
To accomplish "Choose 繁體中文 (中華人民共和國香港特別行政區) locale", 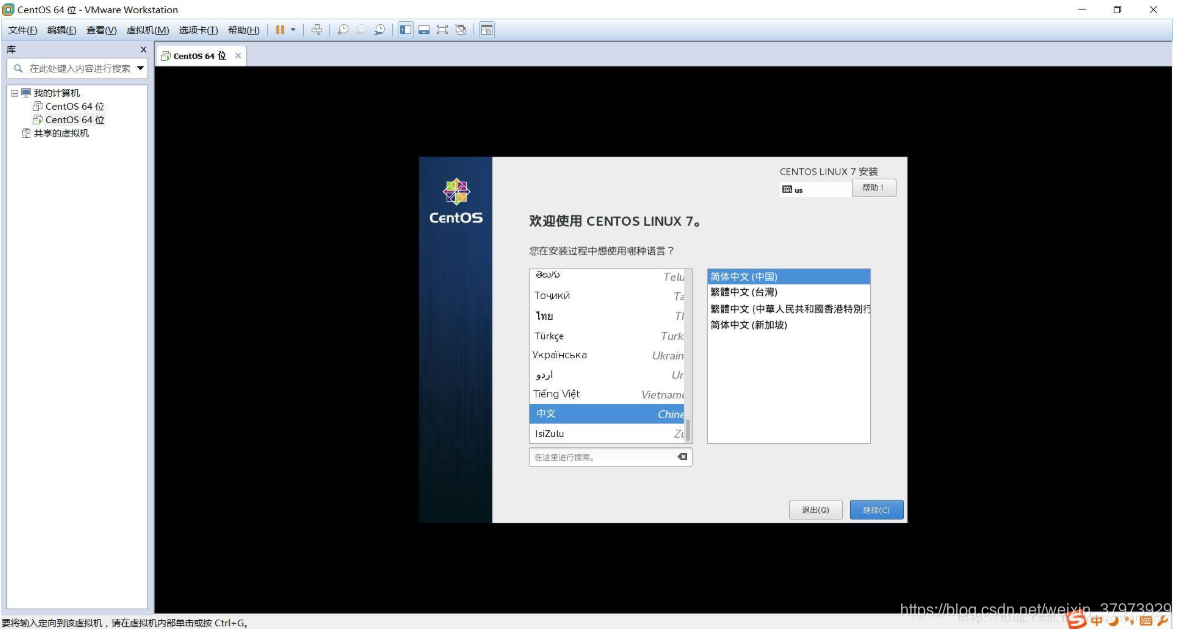I will pyautogui.click(x=789, y=309).
